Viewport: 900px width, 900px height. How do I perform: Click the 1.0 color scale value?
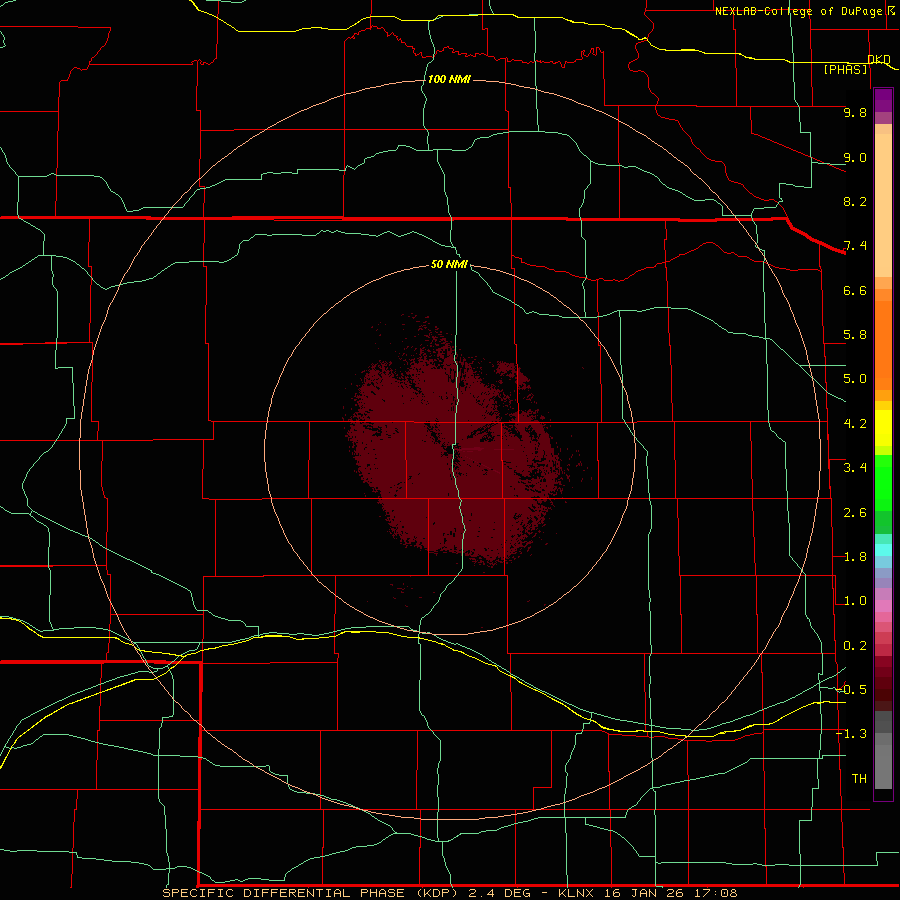click(x=855, y=601)
